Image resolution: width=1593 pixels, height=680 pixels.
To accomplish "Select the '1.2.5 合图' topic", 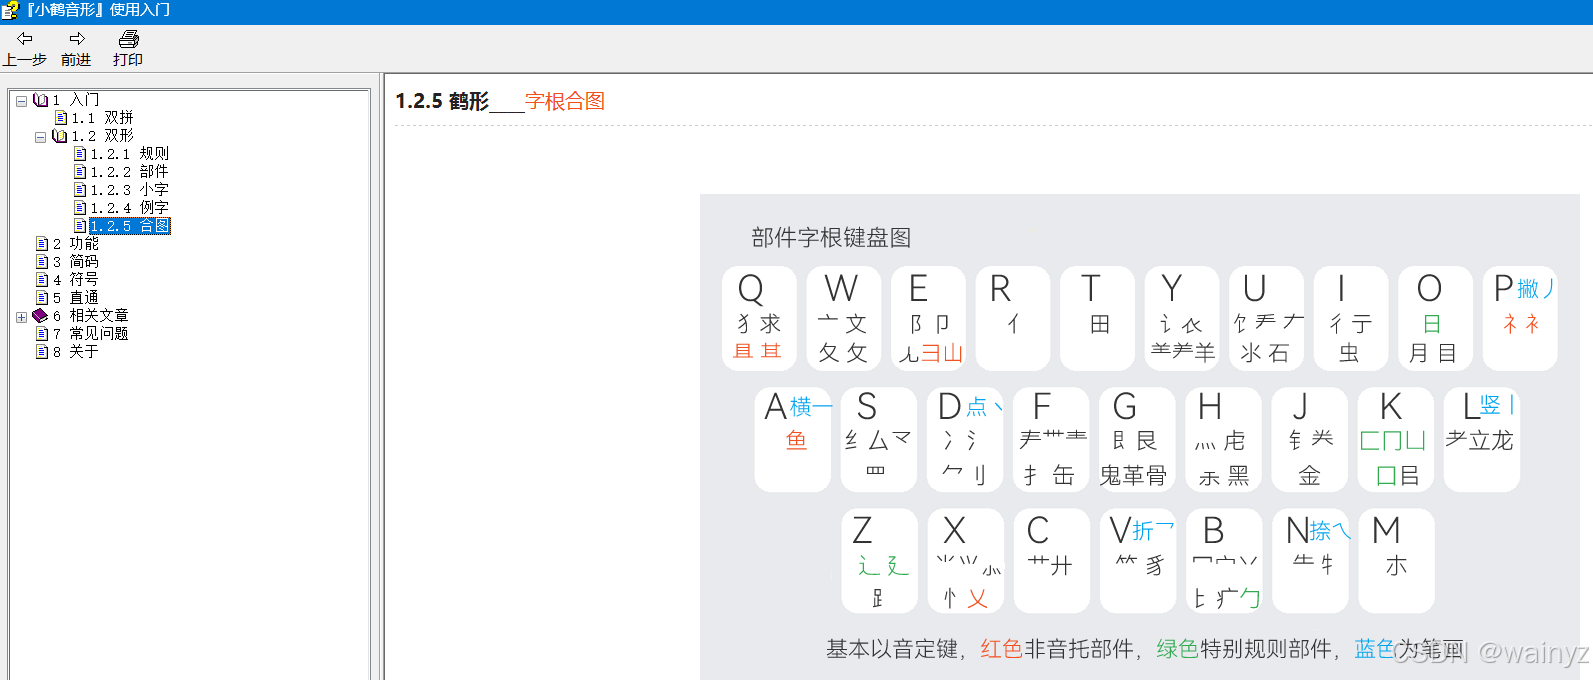I will [130, 226].
